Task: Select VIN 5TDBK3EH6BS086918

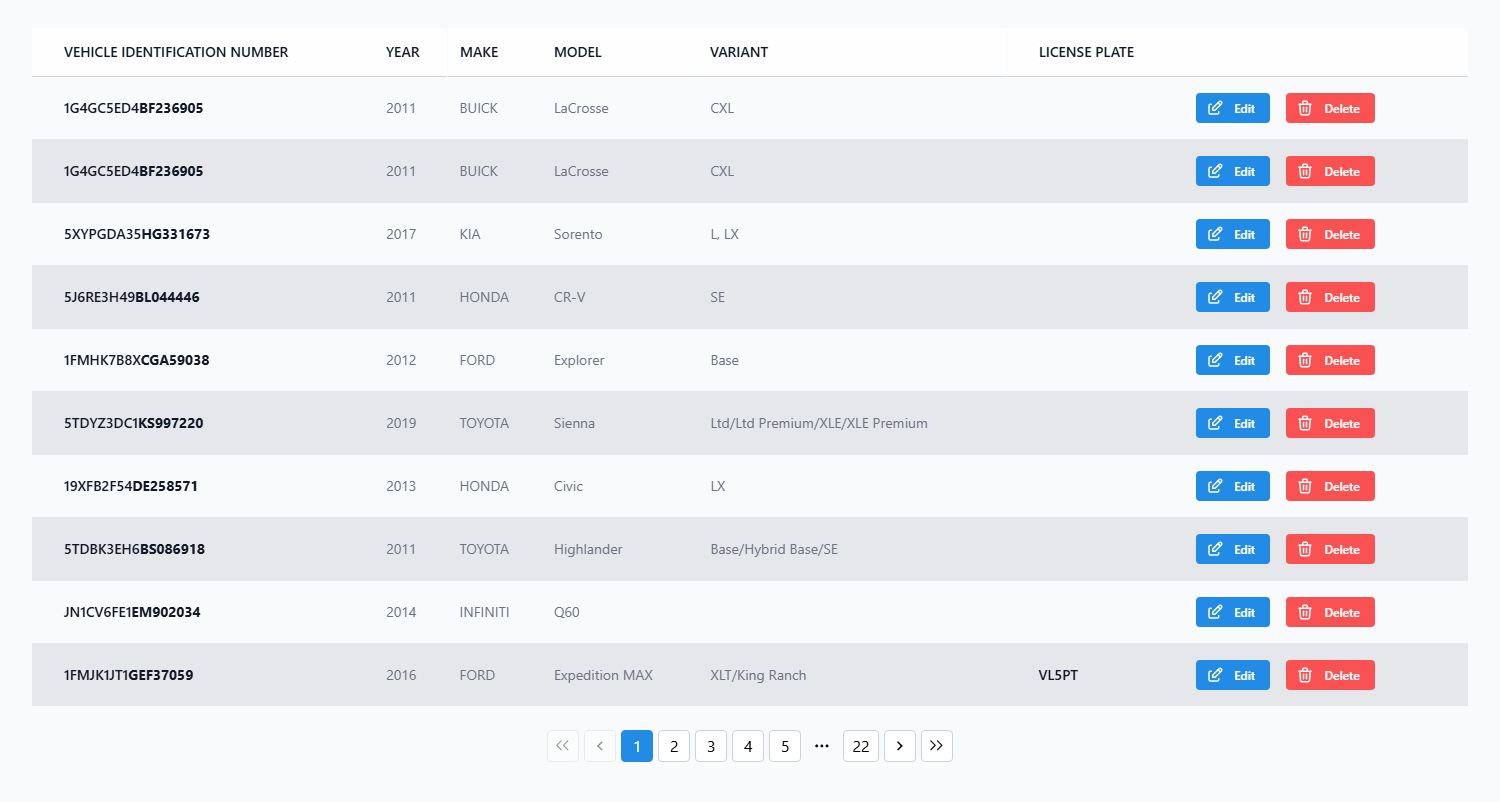Action: (x=135, y=549)
